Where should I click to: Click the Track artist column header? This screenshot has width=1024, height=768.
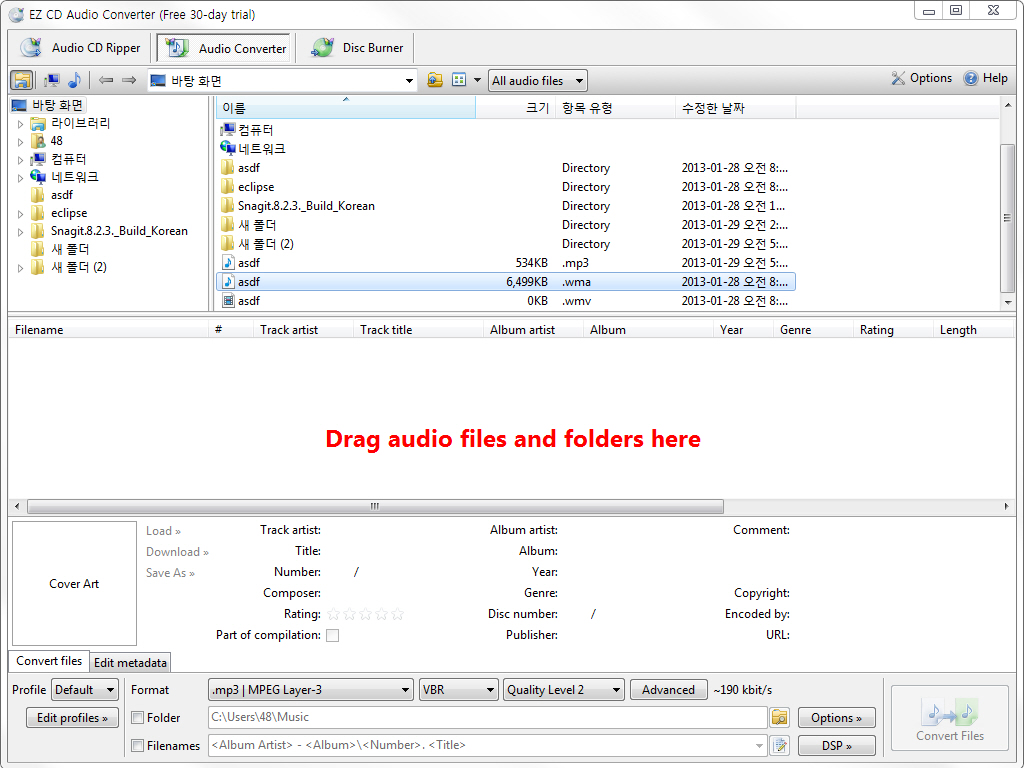click(303, 330)
